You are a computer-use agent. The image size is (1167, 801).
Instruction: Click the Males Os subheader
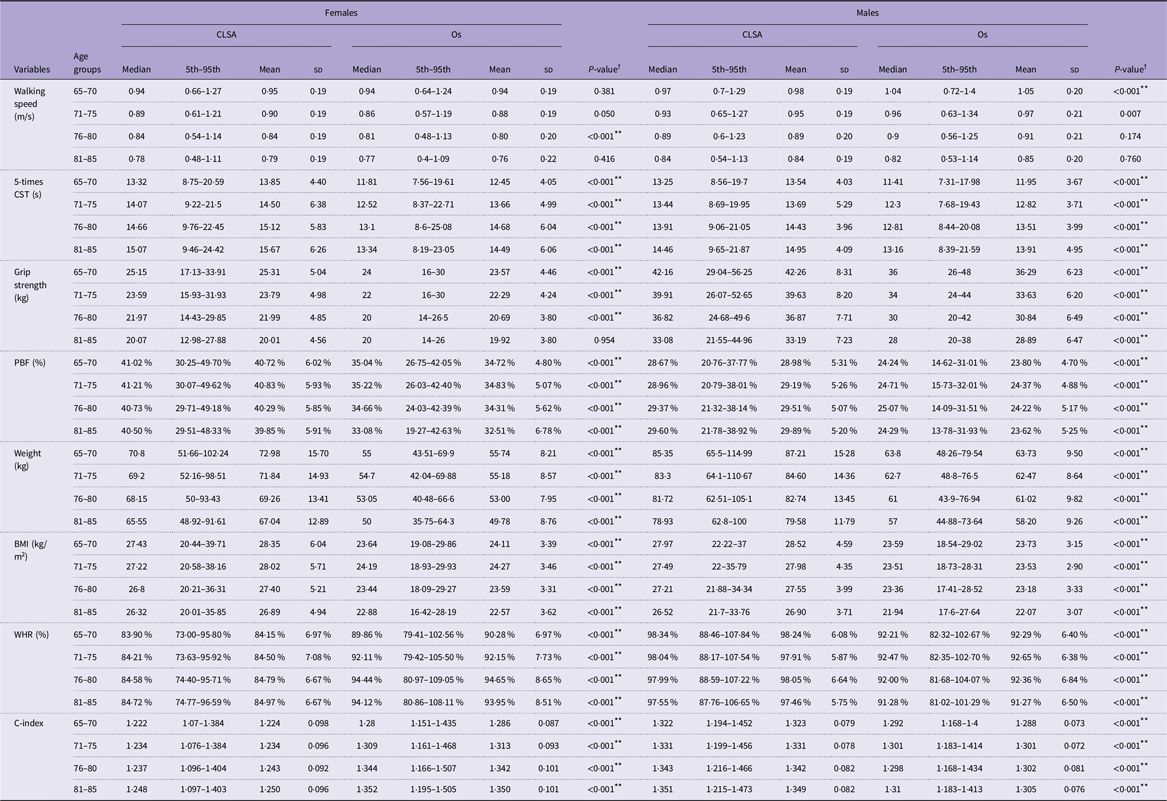[982, 34]
